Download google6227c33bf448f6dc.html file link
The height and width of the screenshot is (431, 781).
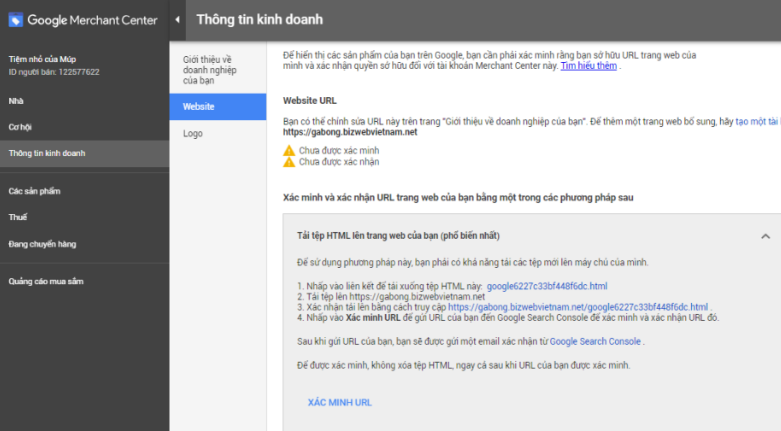(547, 286)
